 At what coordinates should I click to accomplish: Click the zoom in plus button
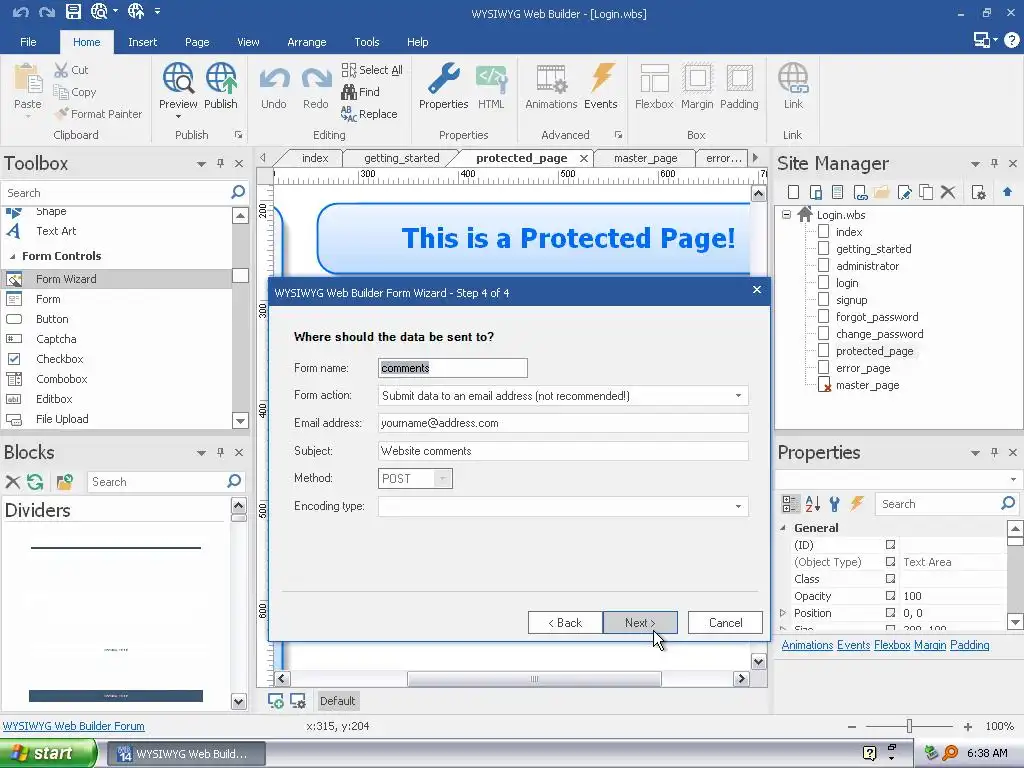968,726
